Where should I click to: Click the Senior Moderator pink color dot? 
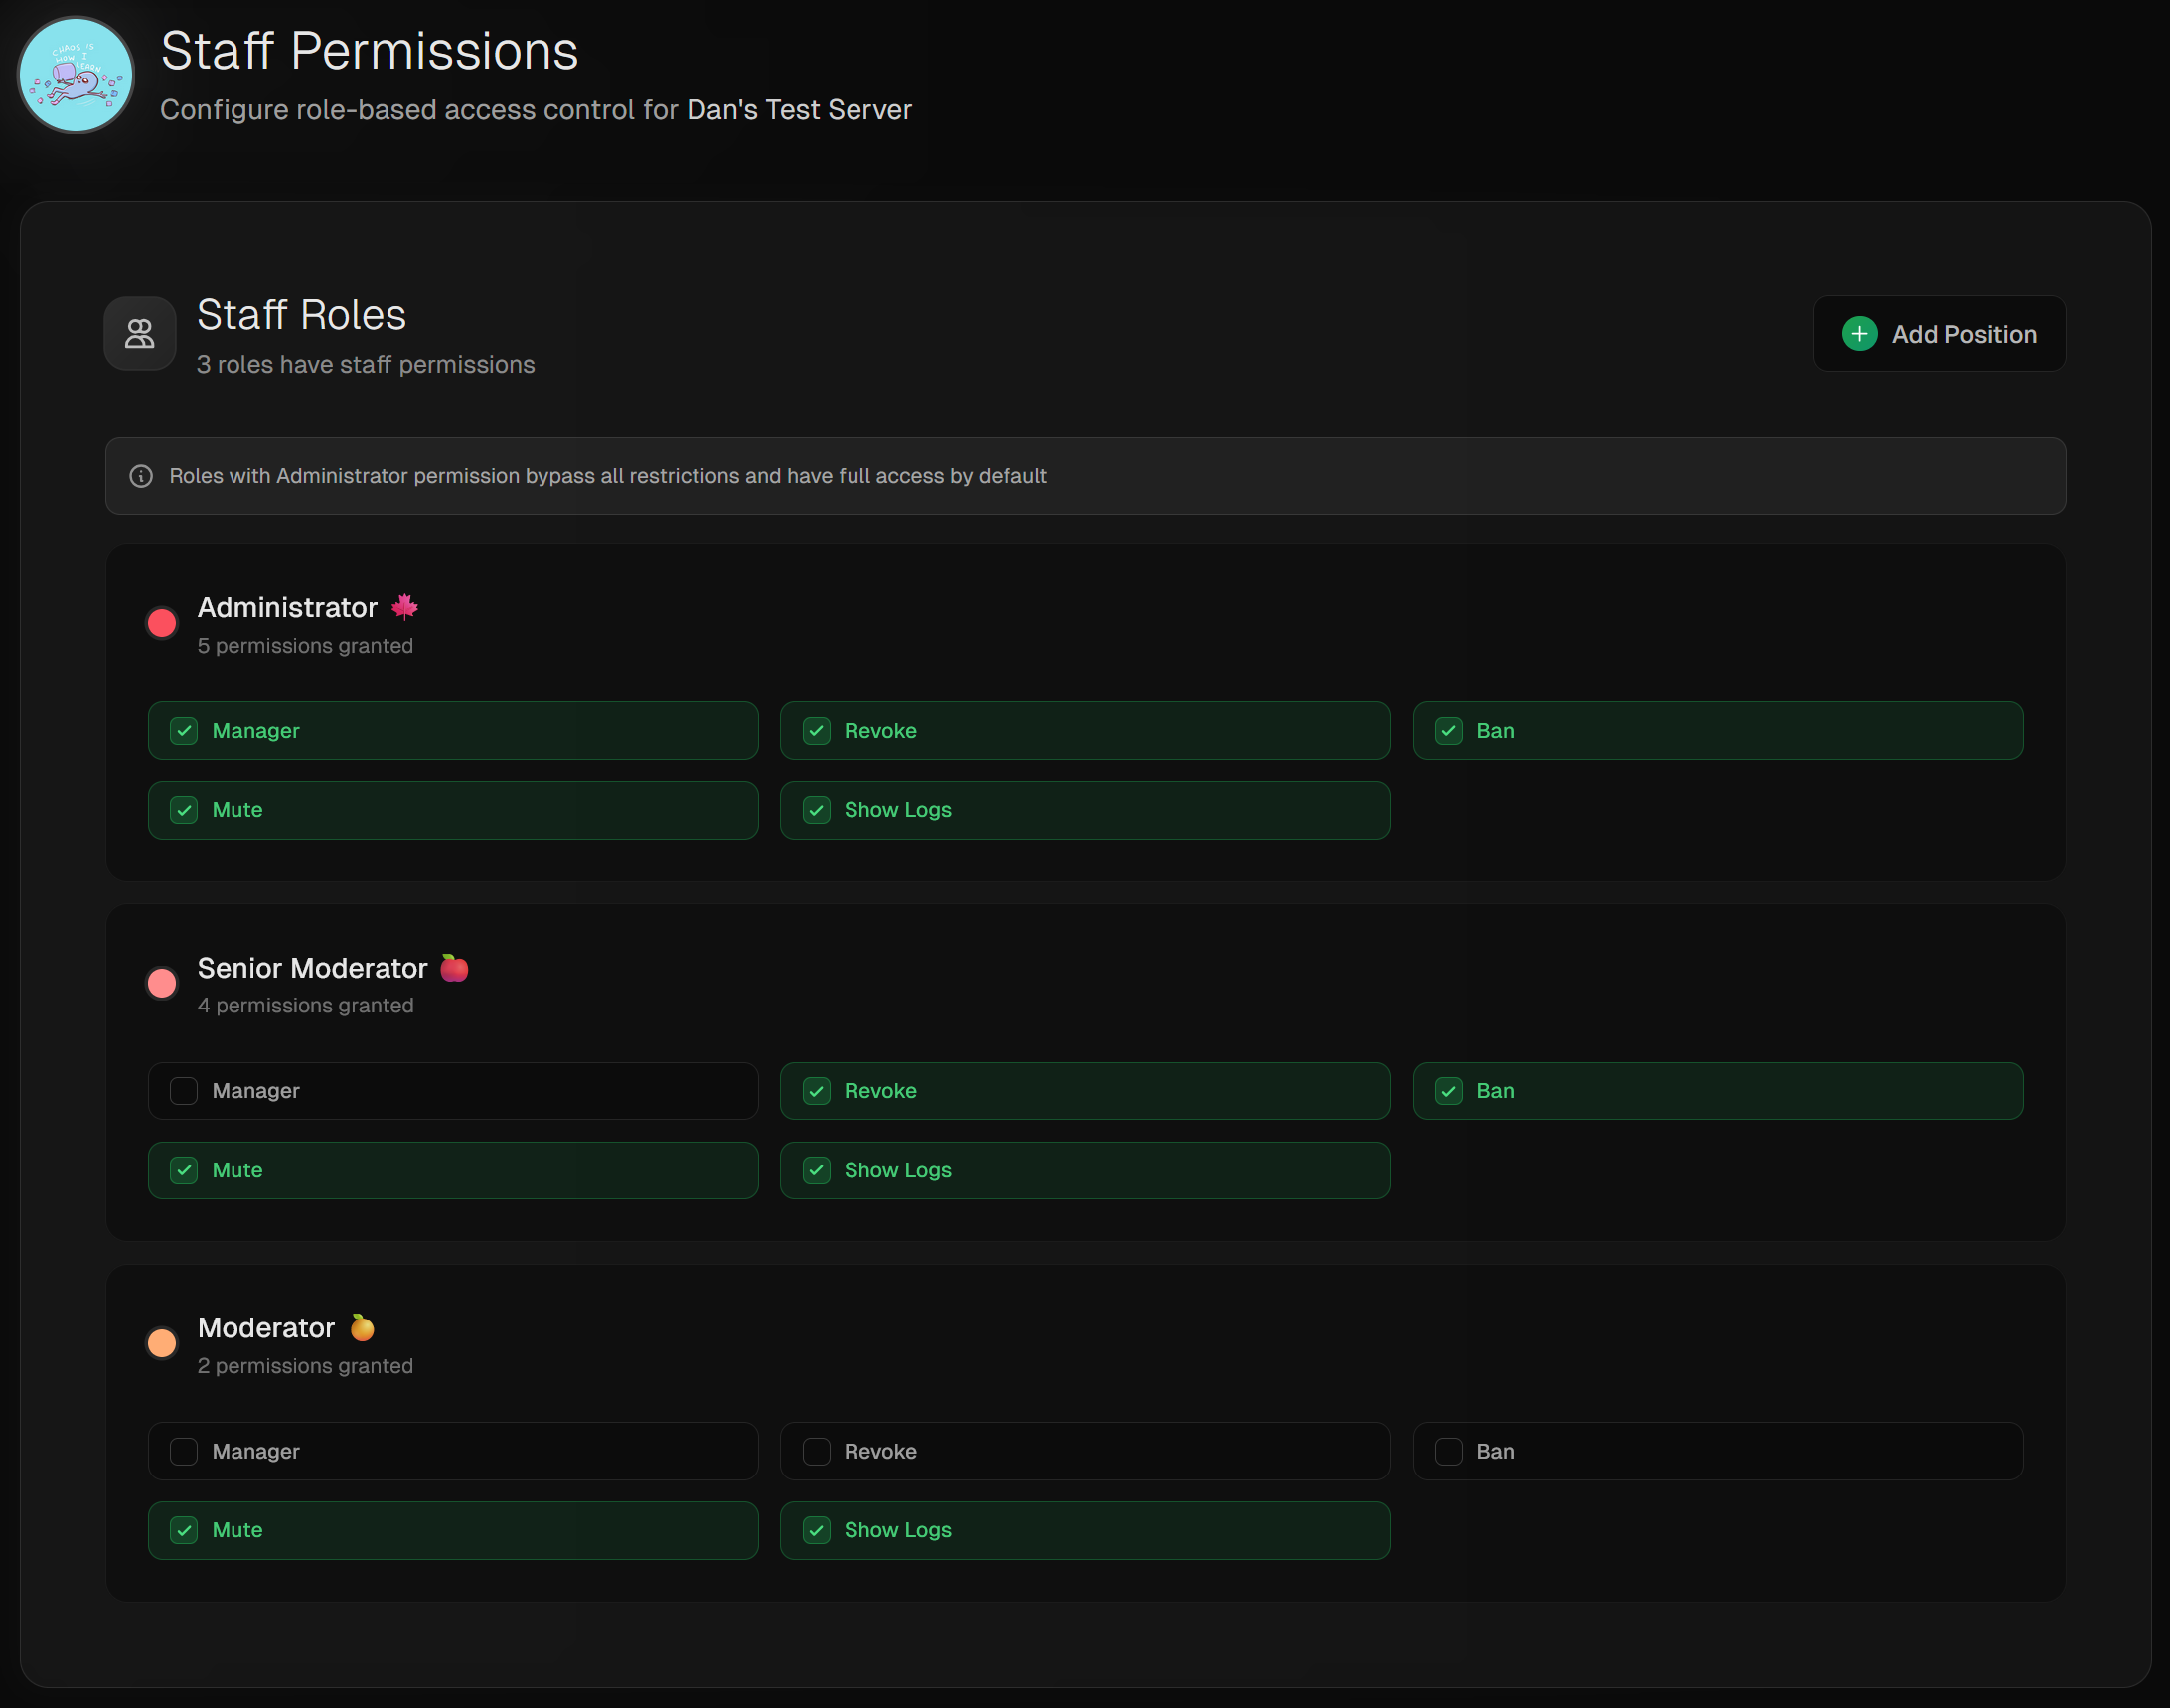point(162,984)
